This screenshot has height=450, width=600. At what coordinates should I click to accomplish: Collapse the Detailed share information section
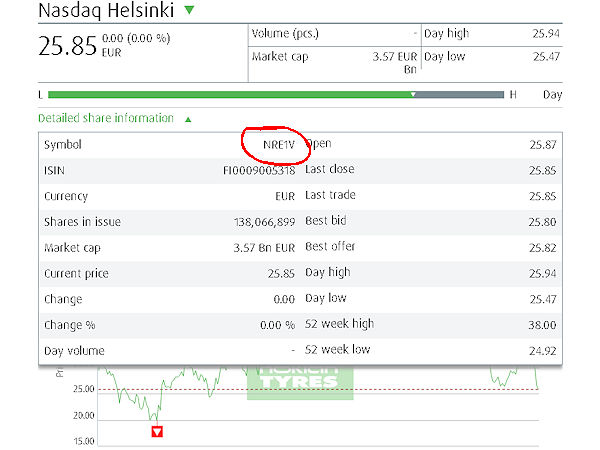pos(188,119)
